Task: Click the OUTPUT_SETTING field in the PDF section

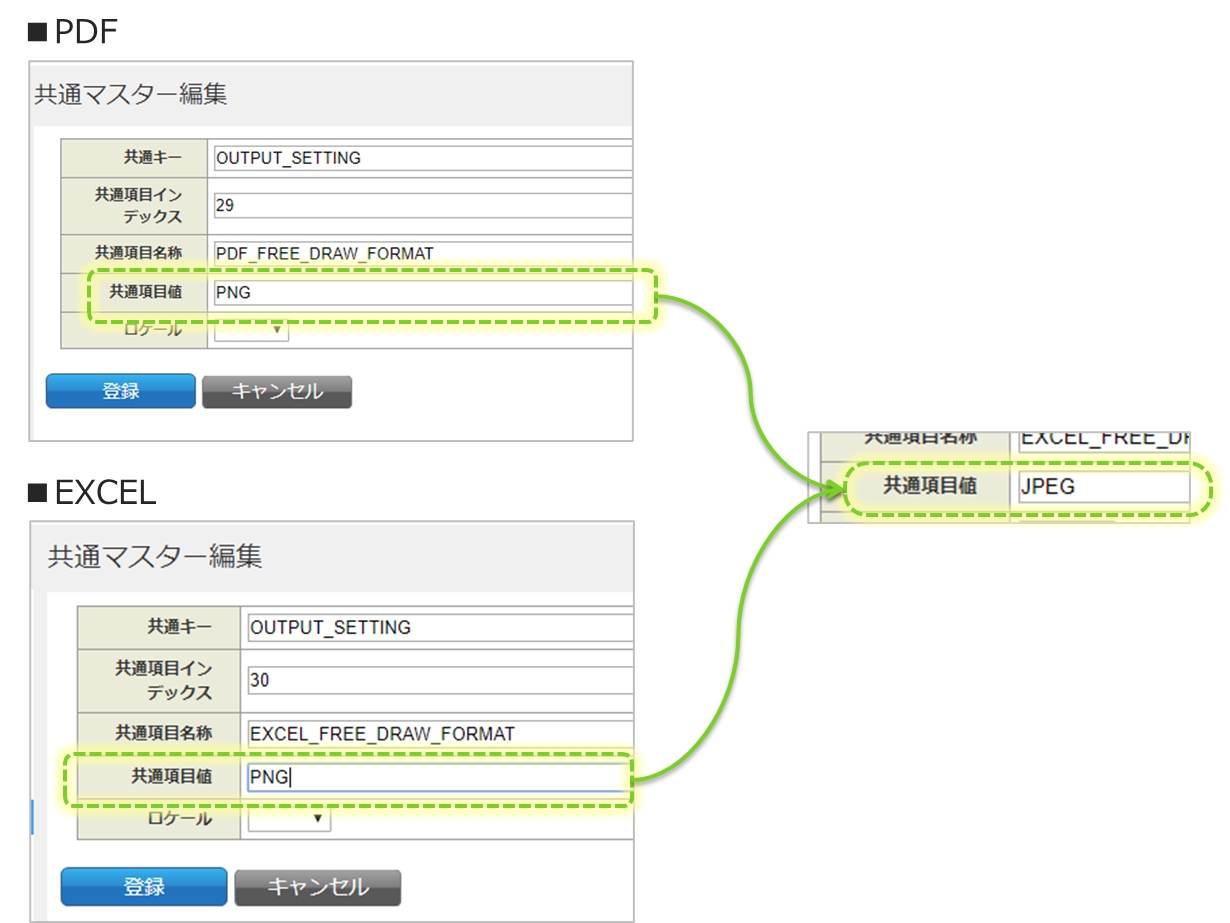Action: click(422, 158)
